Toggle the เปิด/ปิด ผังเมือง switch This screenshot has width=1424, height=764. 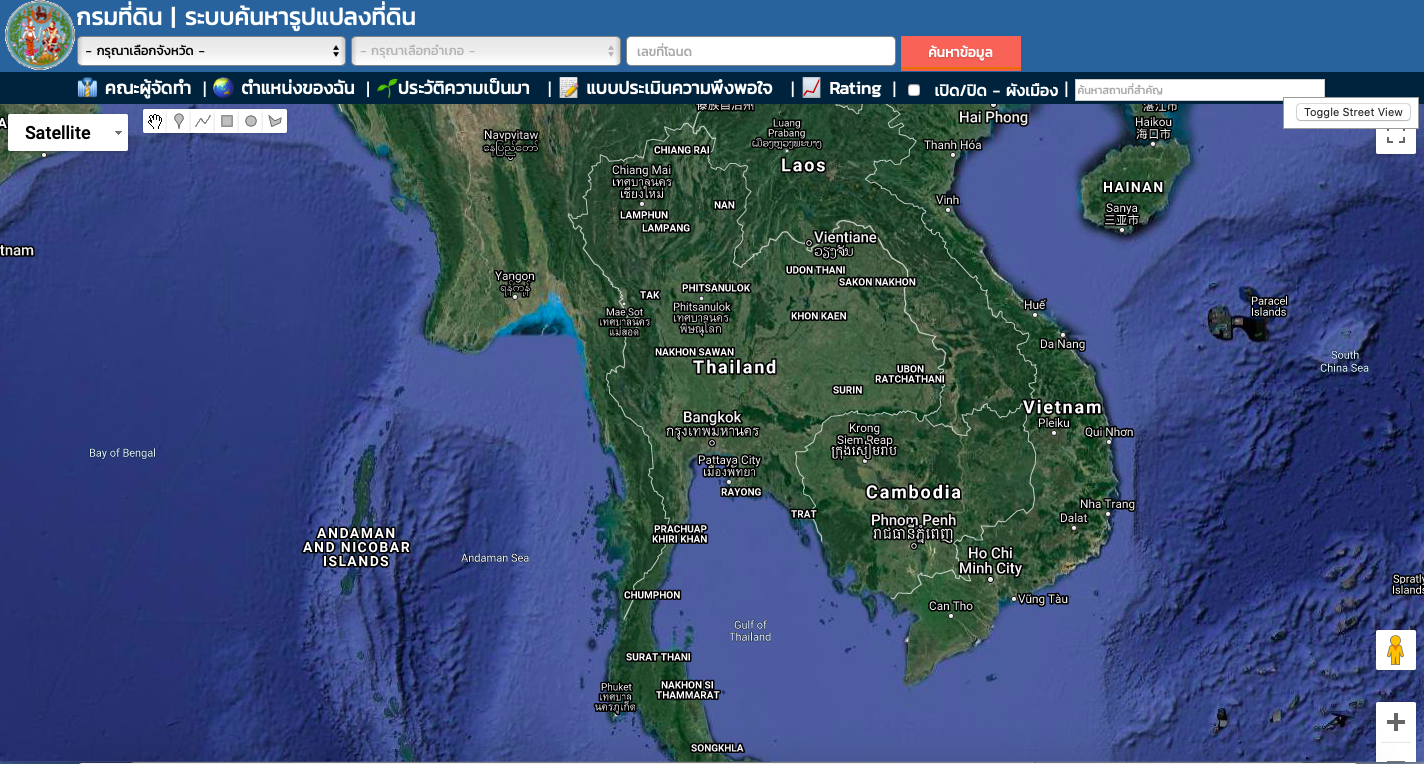pyautogui.click(x=911, y=88)
